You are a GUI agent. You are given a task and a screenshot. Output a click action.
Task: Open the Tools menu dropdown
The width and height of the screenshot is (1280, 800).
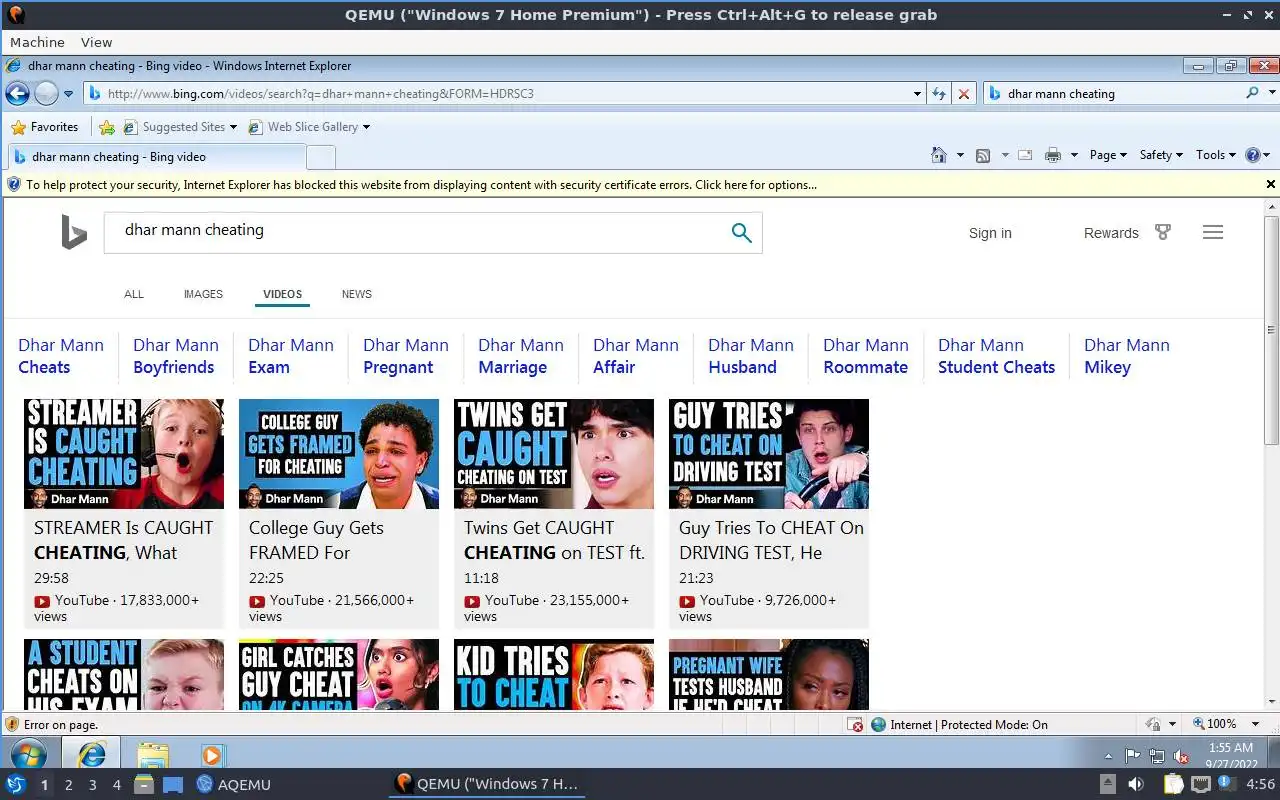click(x=1215, y=155)
